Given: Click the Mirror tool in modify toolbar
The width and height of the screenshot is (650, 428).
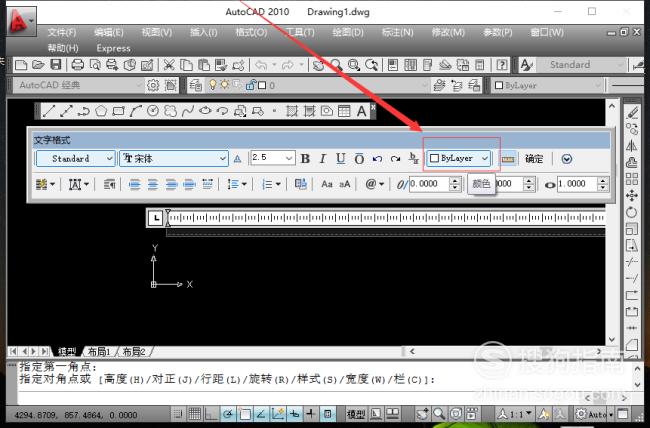Looking at the screenshot, I should pos(632,146).
